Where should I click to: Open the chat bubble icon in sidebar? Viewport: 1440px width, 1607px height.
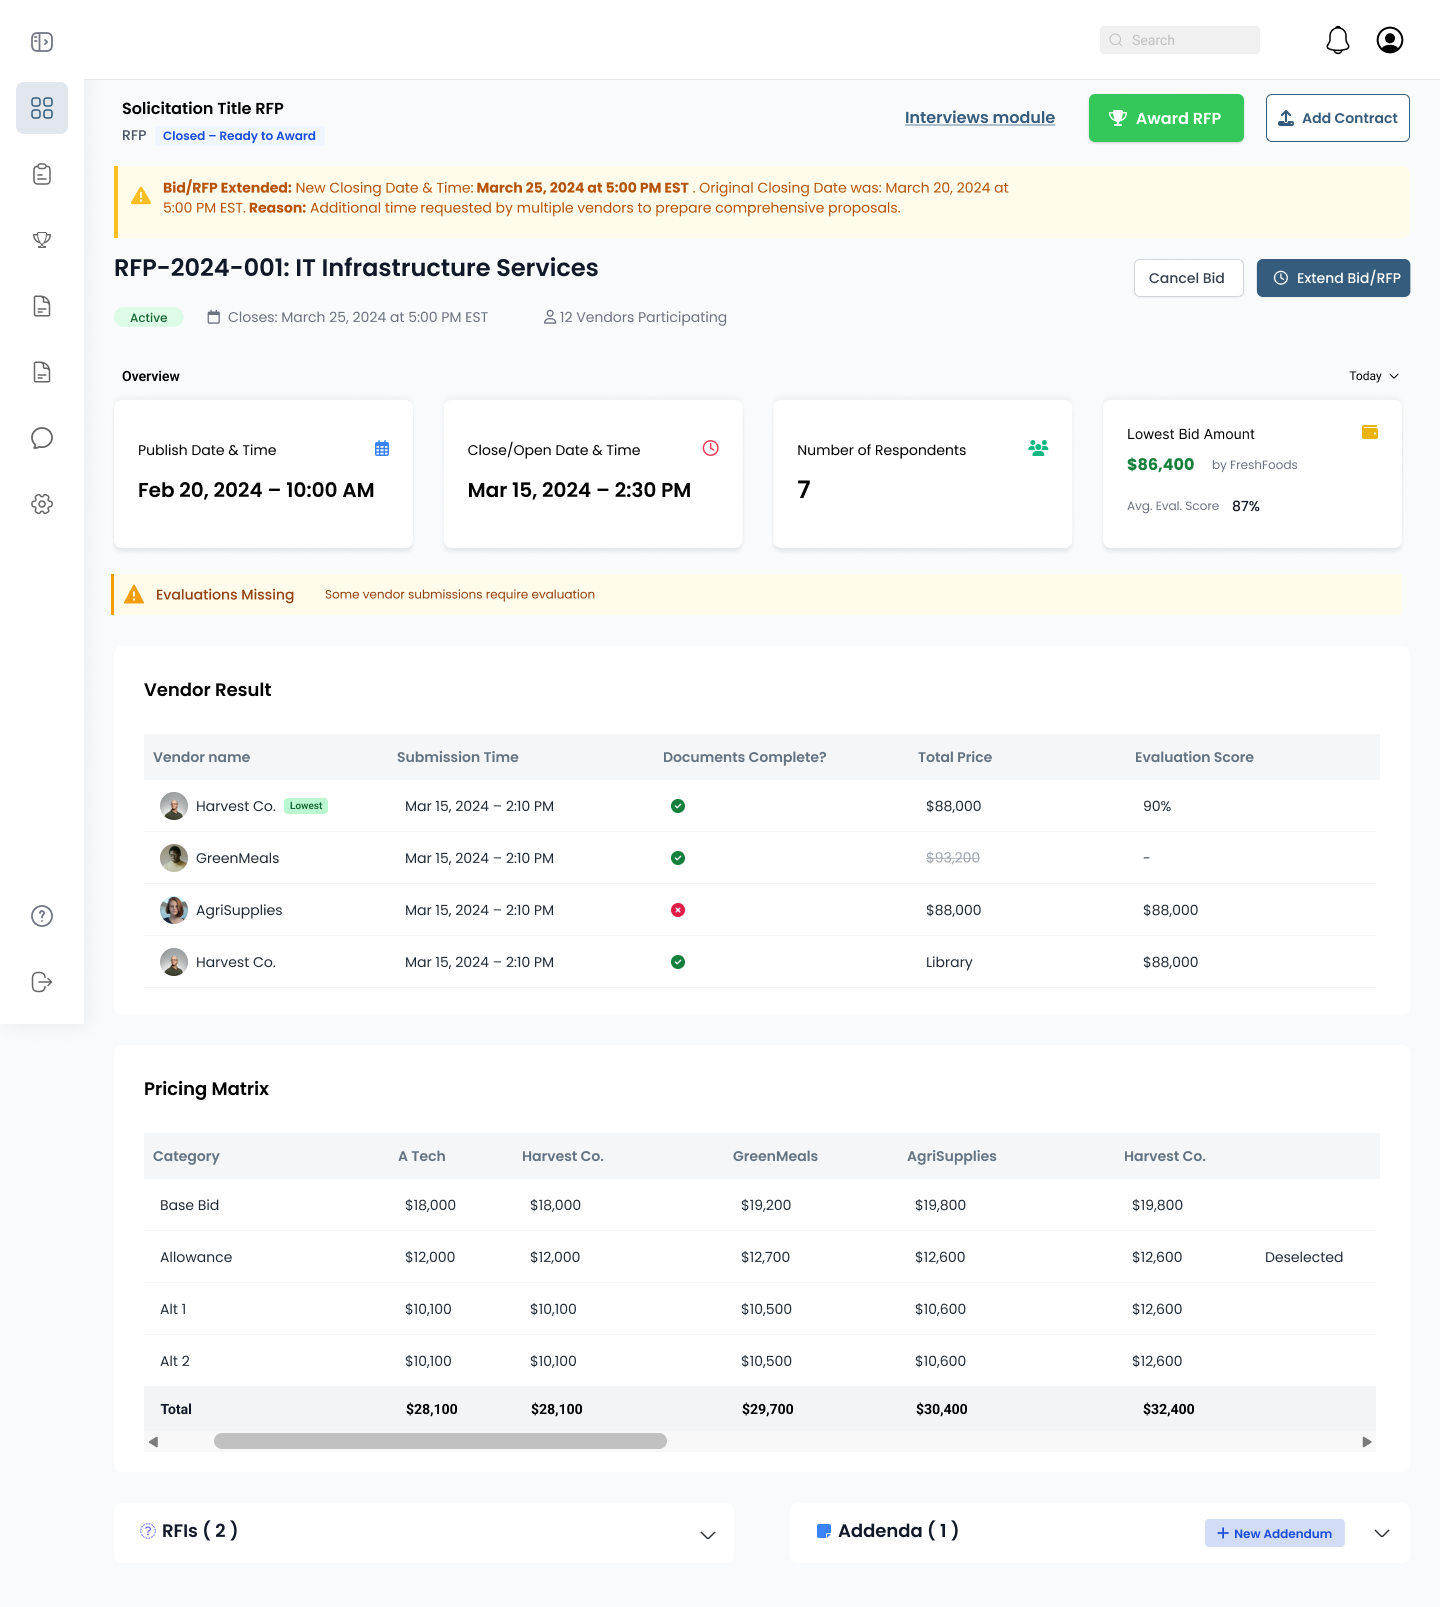click(42, 438)
